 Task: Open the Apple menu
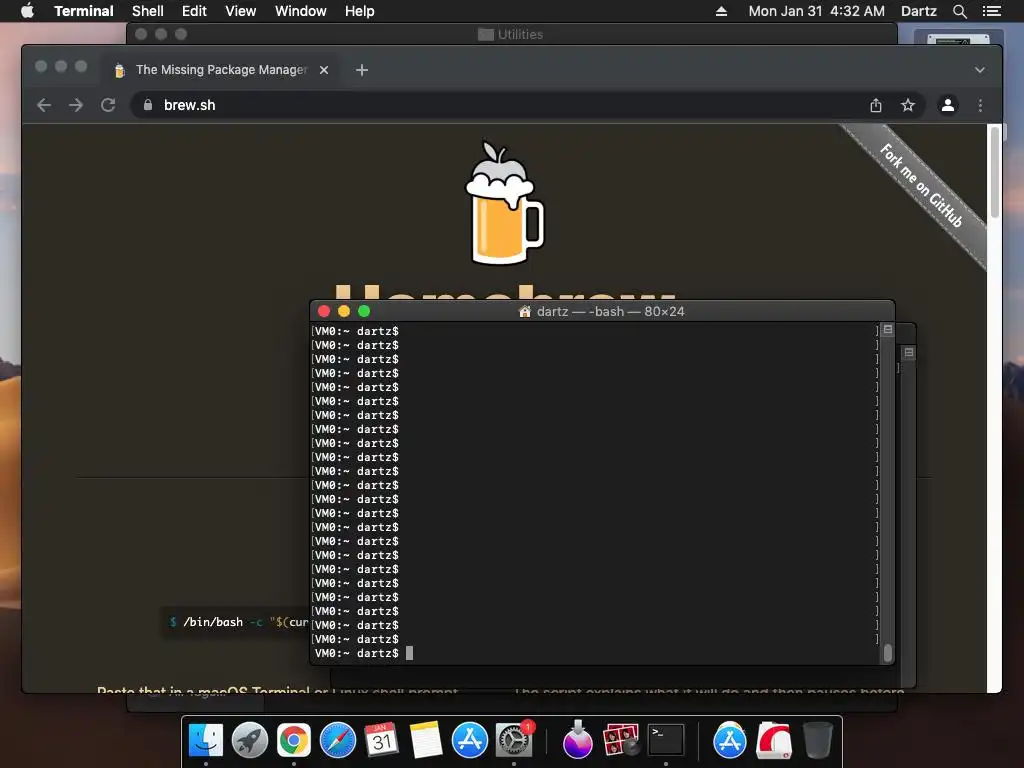click(27, 11)
